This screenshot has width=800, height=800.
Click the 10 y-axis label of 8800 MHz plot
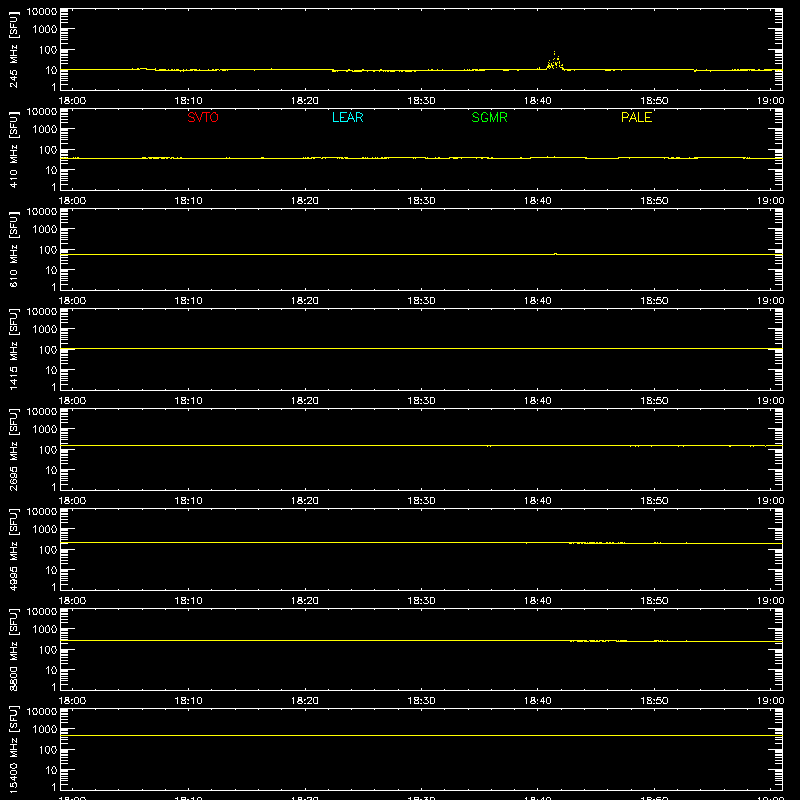pos(51,670)
